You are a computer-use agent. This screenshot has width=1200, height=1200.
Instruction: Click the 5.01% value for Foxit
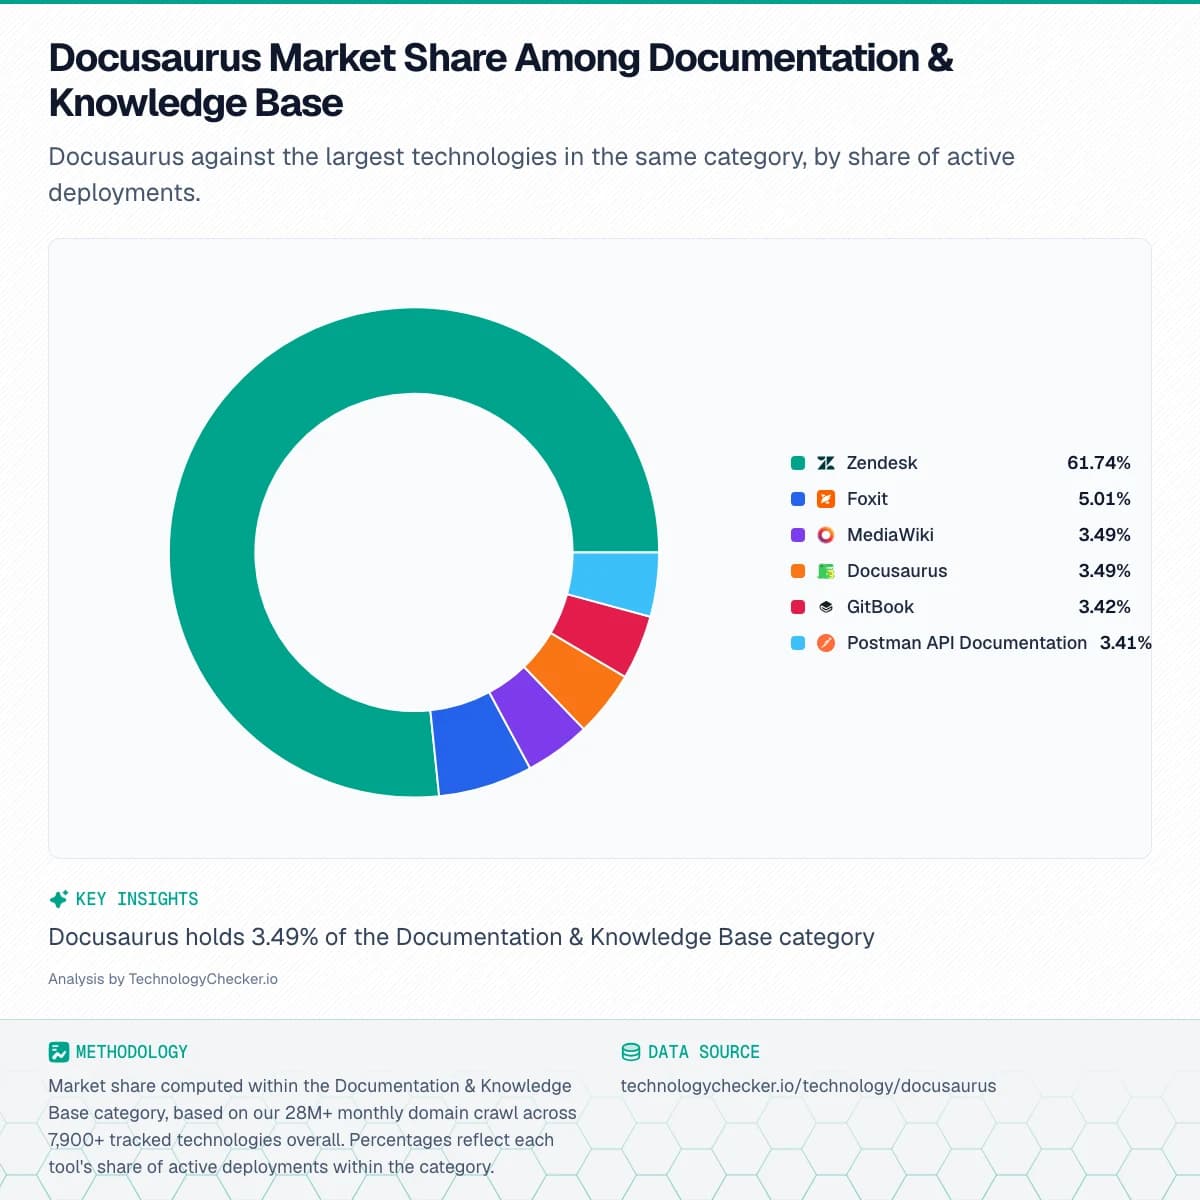(1104, 499)
